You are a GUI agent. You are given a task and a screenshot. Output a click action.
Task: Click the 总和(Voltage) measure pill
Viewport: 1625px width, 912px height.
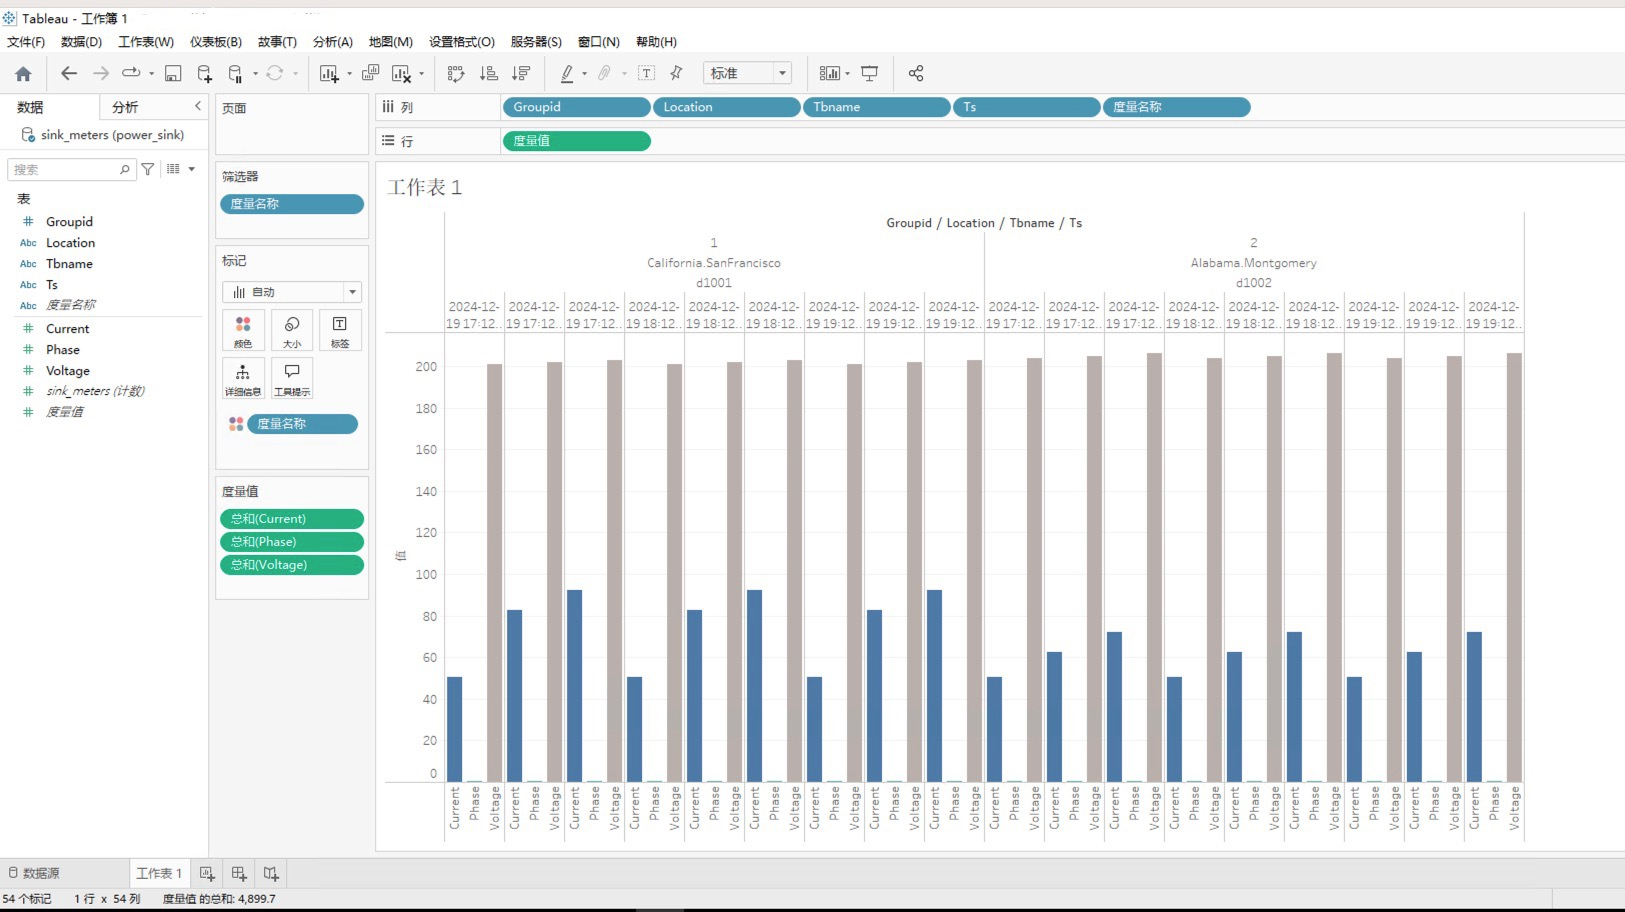(x=291, y=565)
